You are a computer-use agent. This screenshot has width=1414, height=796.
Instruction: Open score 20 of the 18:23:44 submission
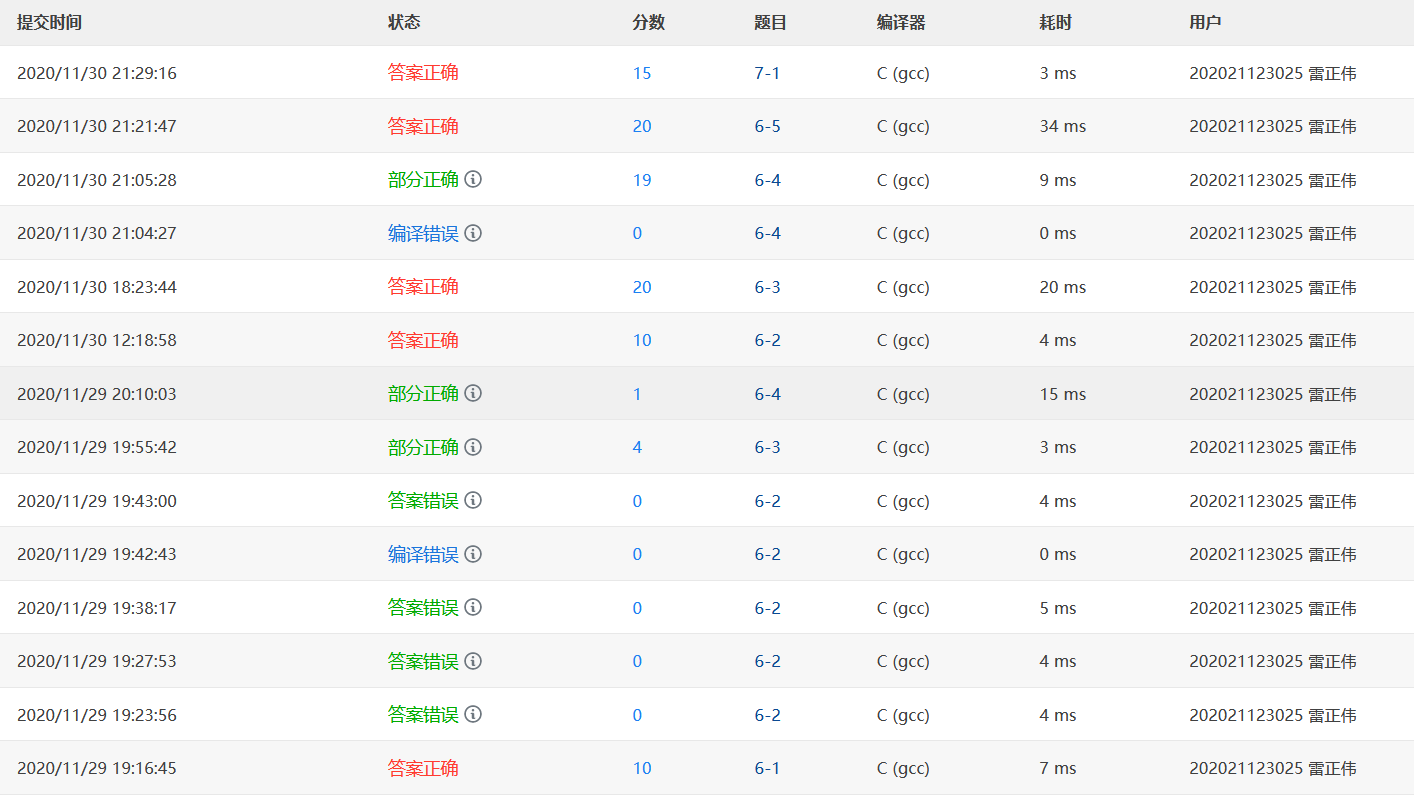(x=642, y=287)
